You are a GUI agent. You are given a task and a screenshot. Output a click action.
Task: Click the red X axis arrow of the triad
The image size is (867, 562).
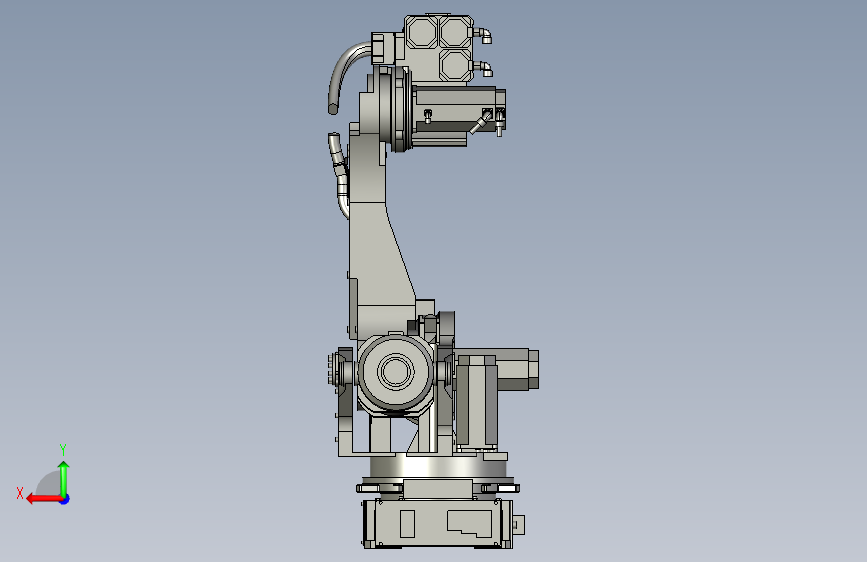pos(43,499)
